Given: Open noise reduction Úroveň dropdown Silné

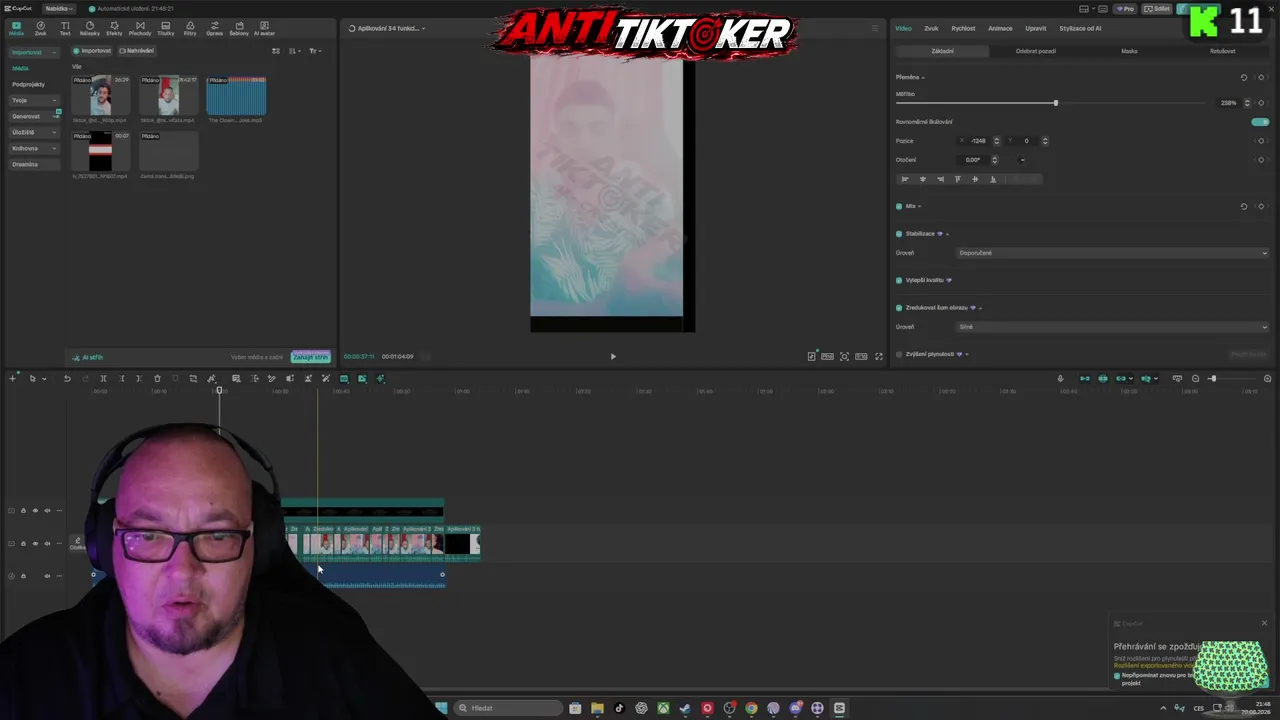Looking at the screenshot, I should [x=1112, y=327].
